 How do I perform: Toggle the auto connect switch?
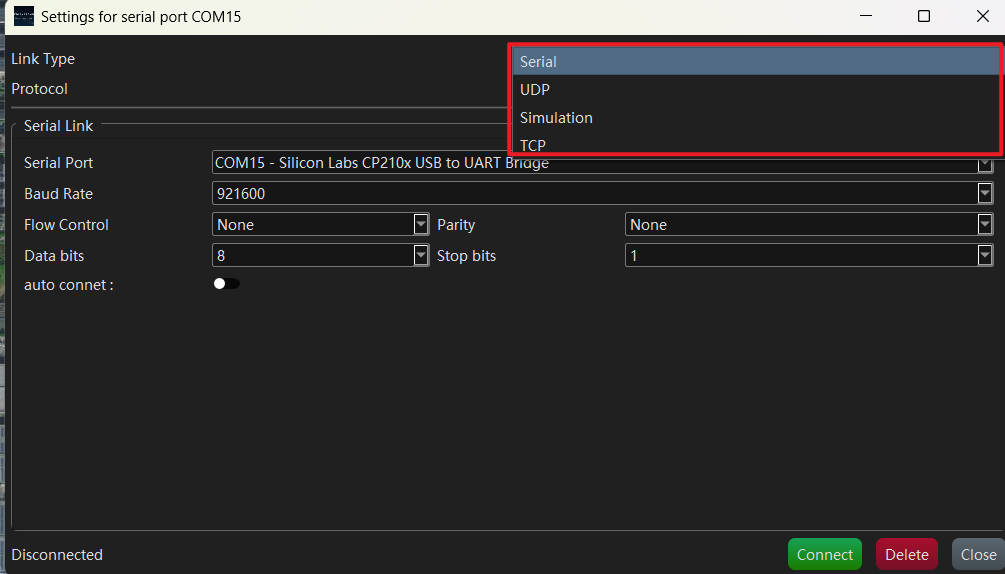click(226, 284)
